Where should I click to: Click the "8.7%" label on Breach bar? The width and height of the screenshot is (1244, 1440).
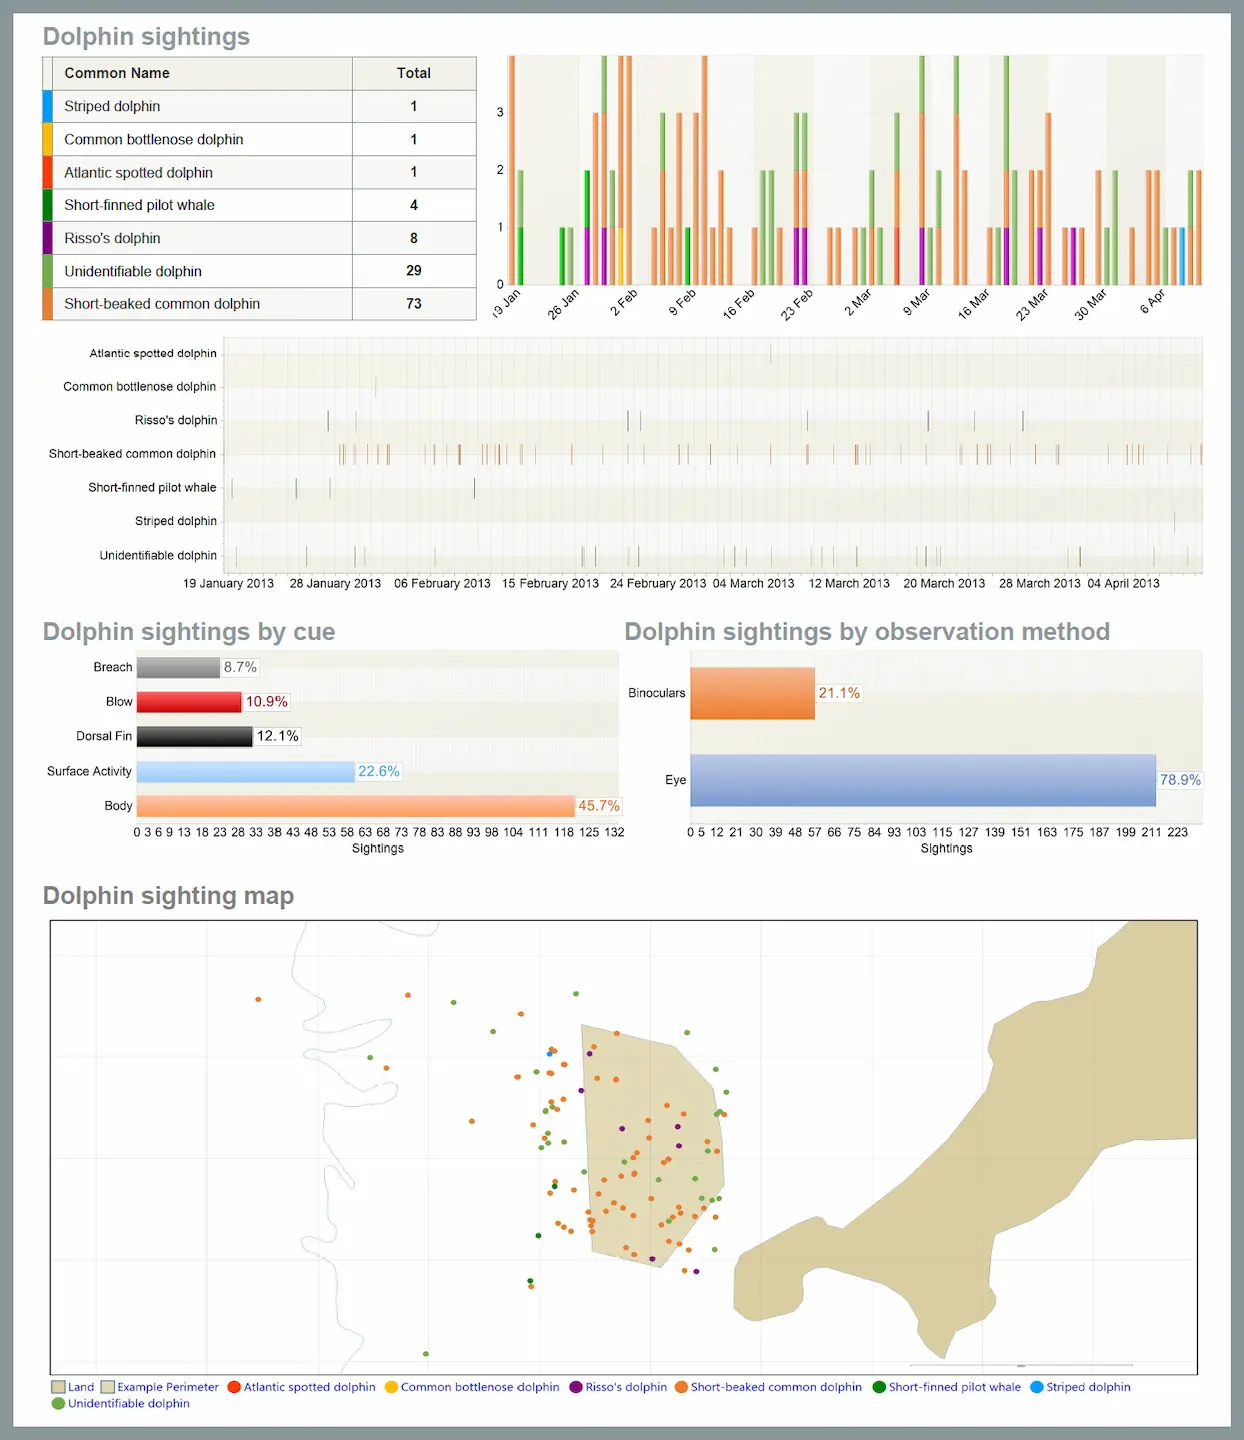pos(240,667)
